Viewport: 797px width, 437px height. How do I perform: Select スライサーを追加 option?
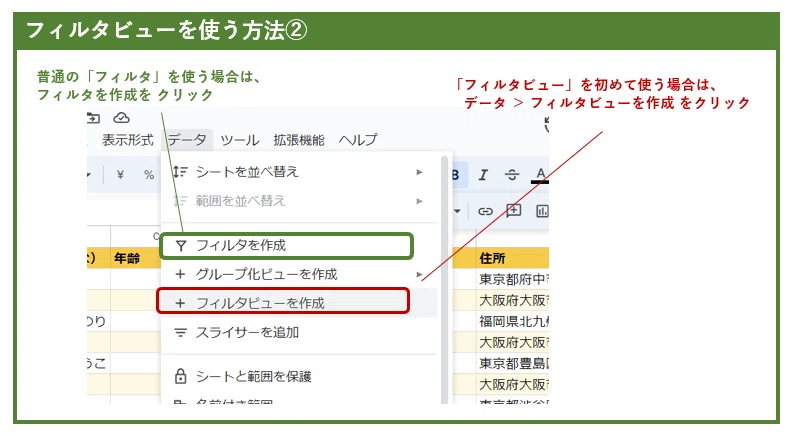click(299, 332)
